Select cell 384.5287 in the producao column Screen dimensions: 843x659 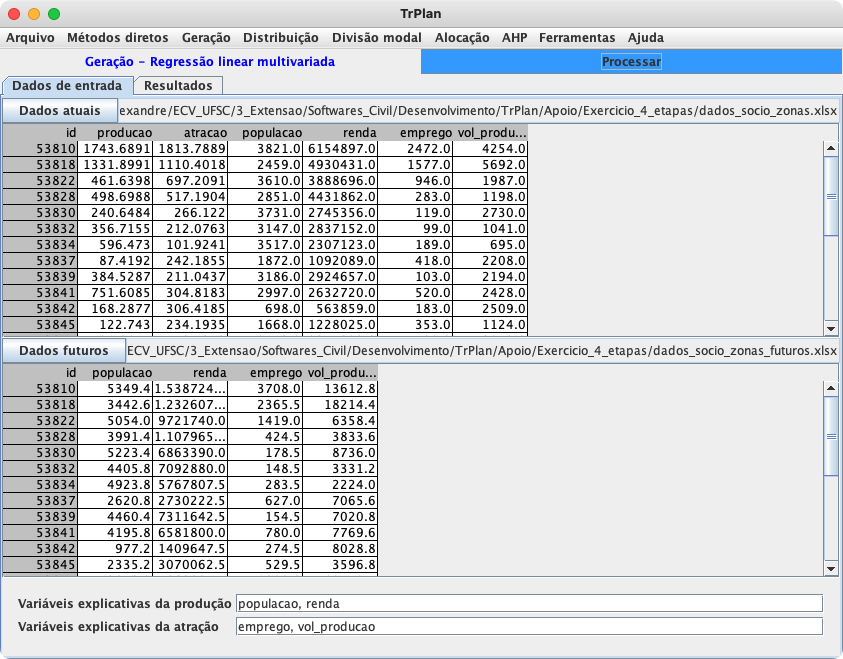coord(115,277)
